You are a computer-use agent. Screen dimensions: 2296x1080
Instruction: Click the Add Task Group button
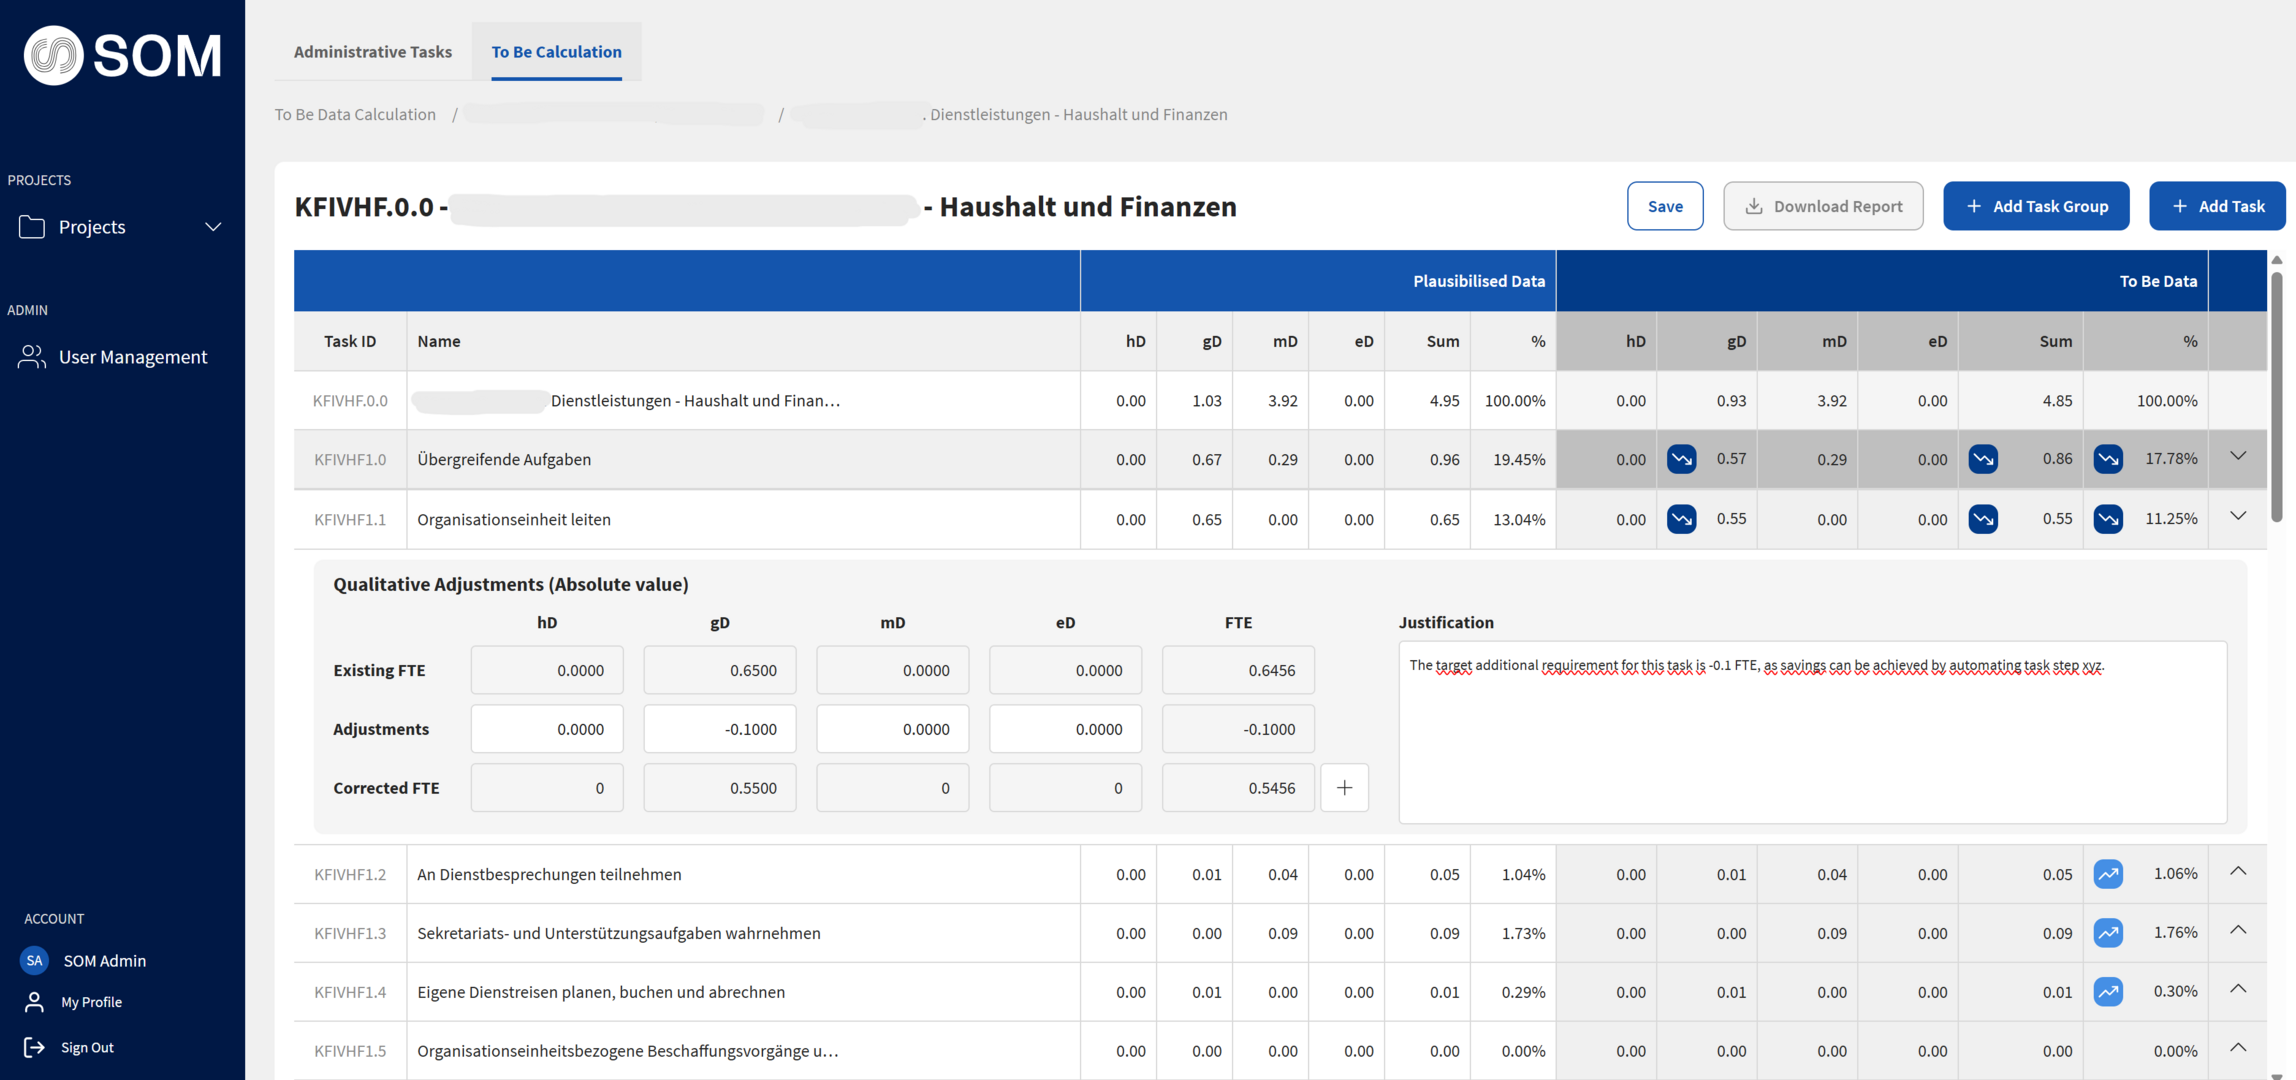2035,206
